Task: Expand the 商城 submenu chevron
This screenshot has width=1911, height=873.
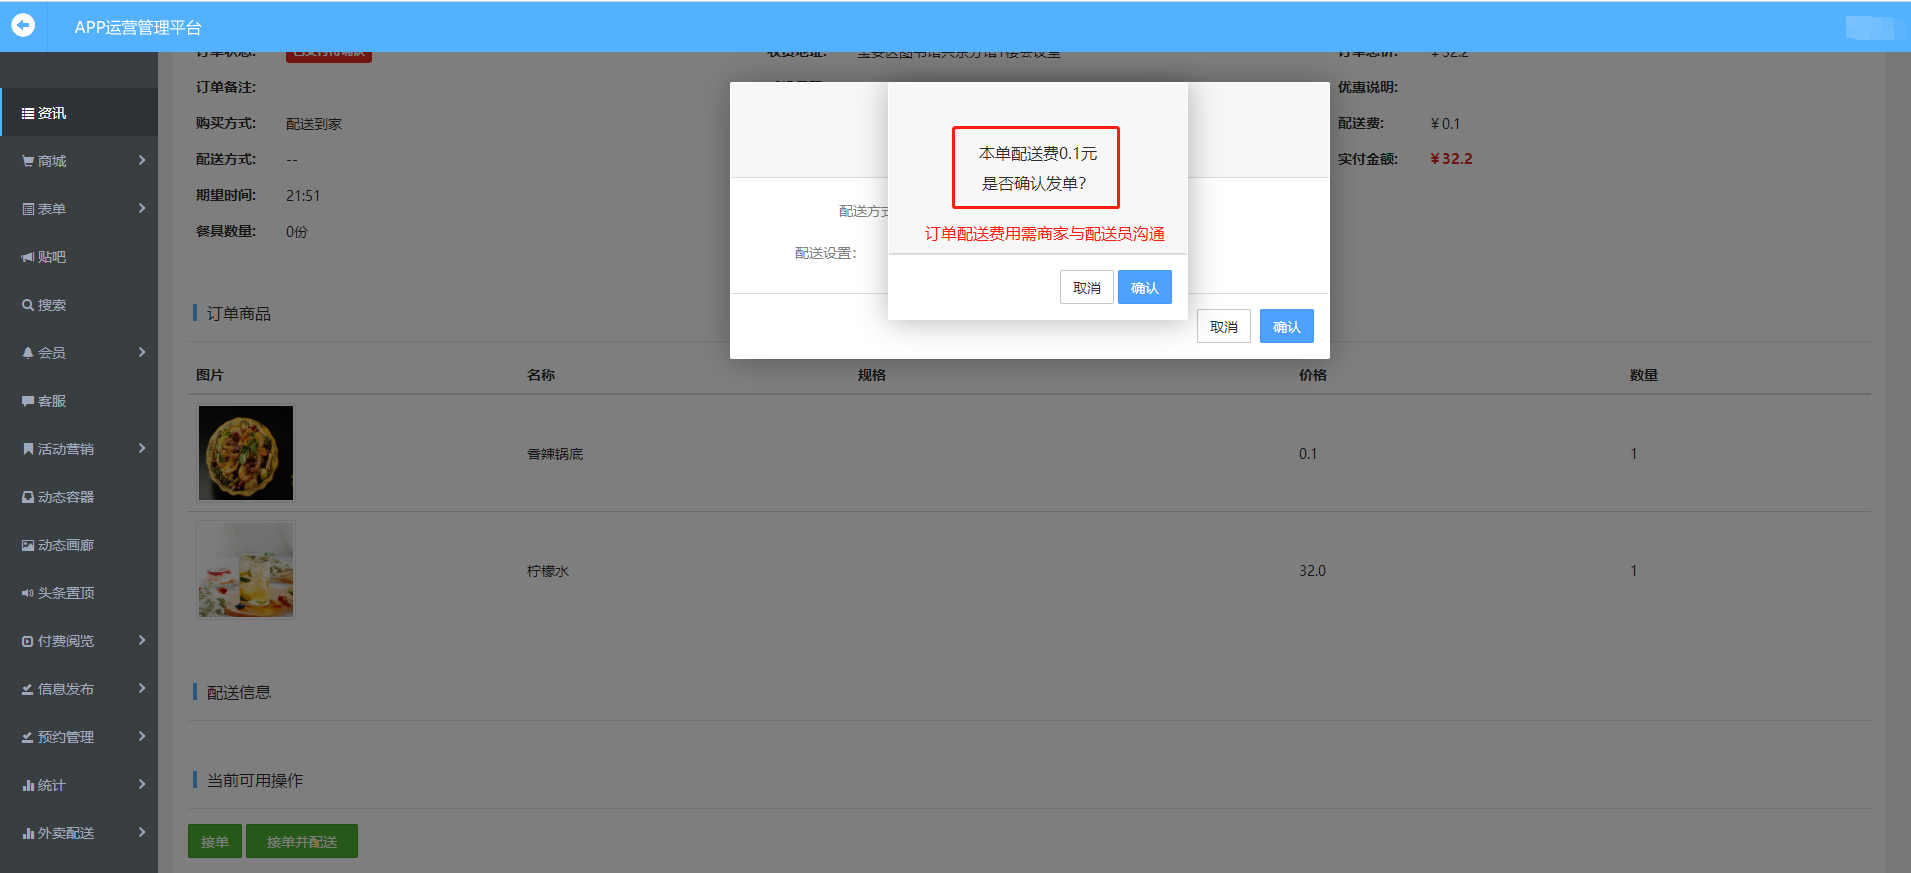Action: click(x=142, y=161)
